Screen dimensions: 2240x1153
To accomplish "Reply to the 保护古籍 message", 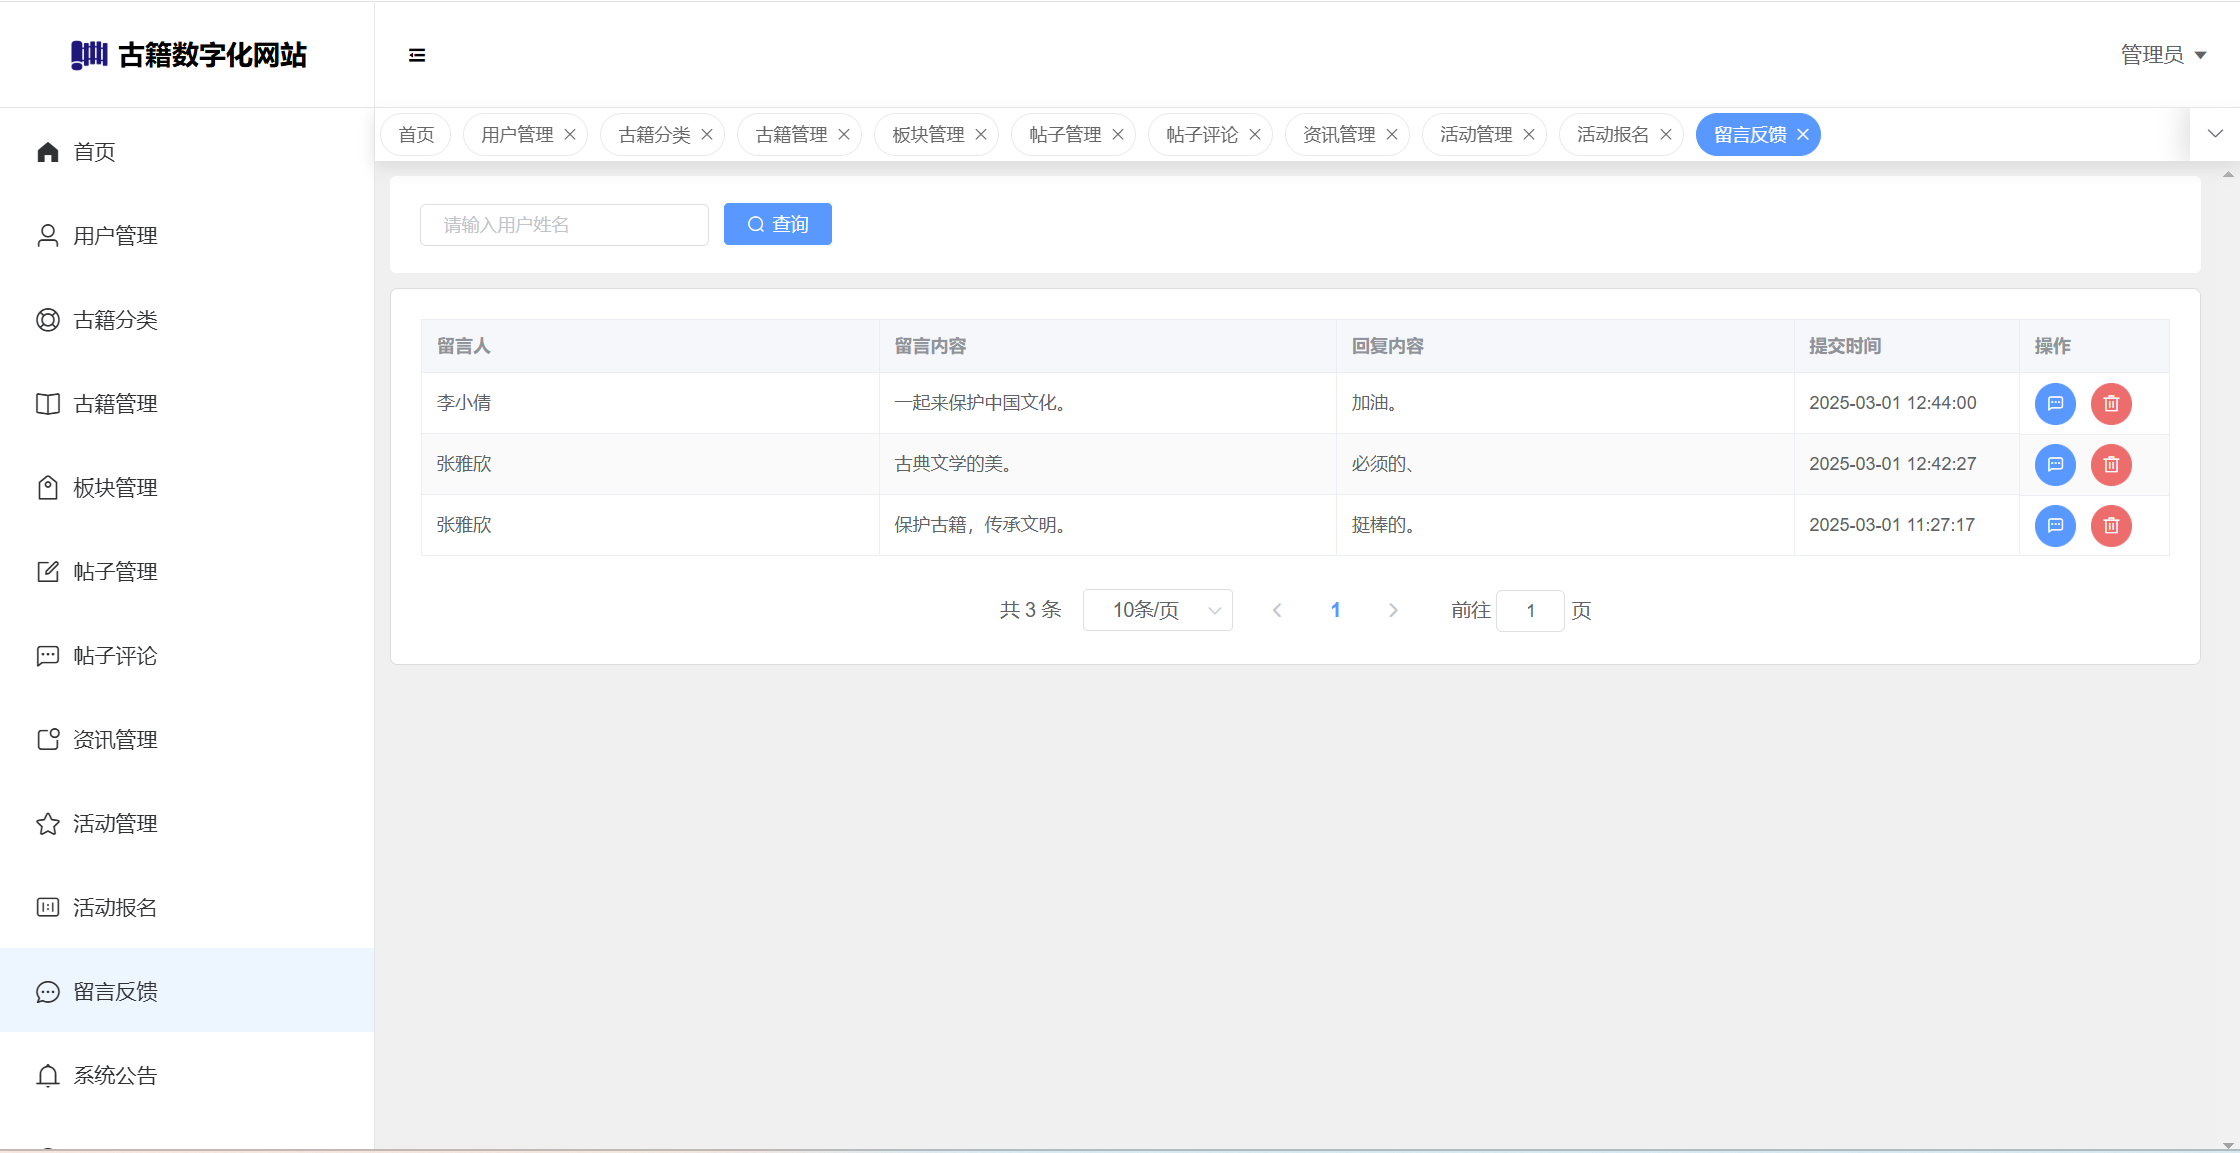I will coord(2055,526).
